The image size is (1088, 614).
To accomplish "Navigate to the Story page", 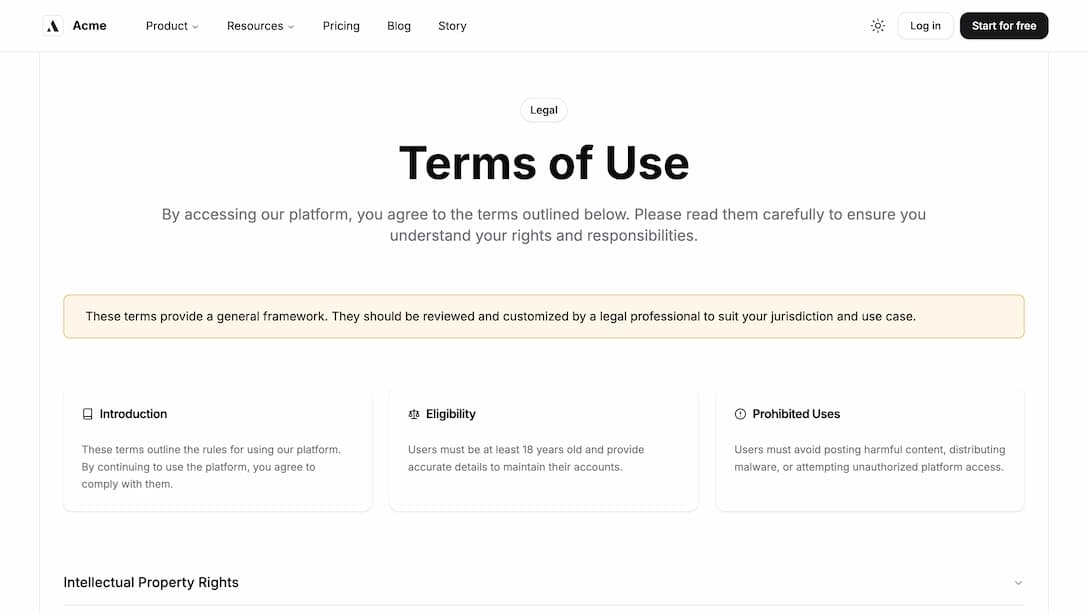I will tap(452, 26).
